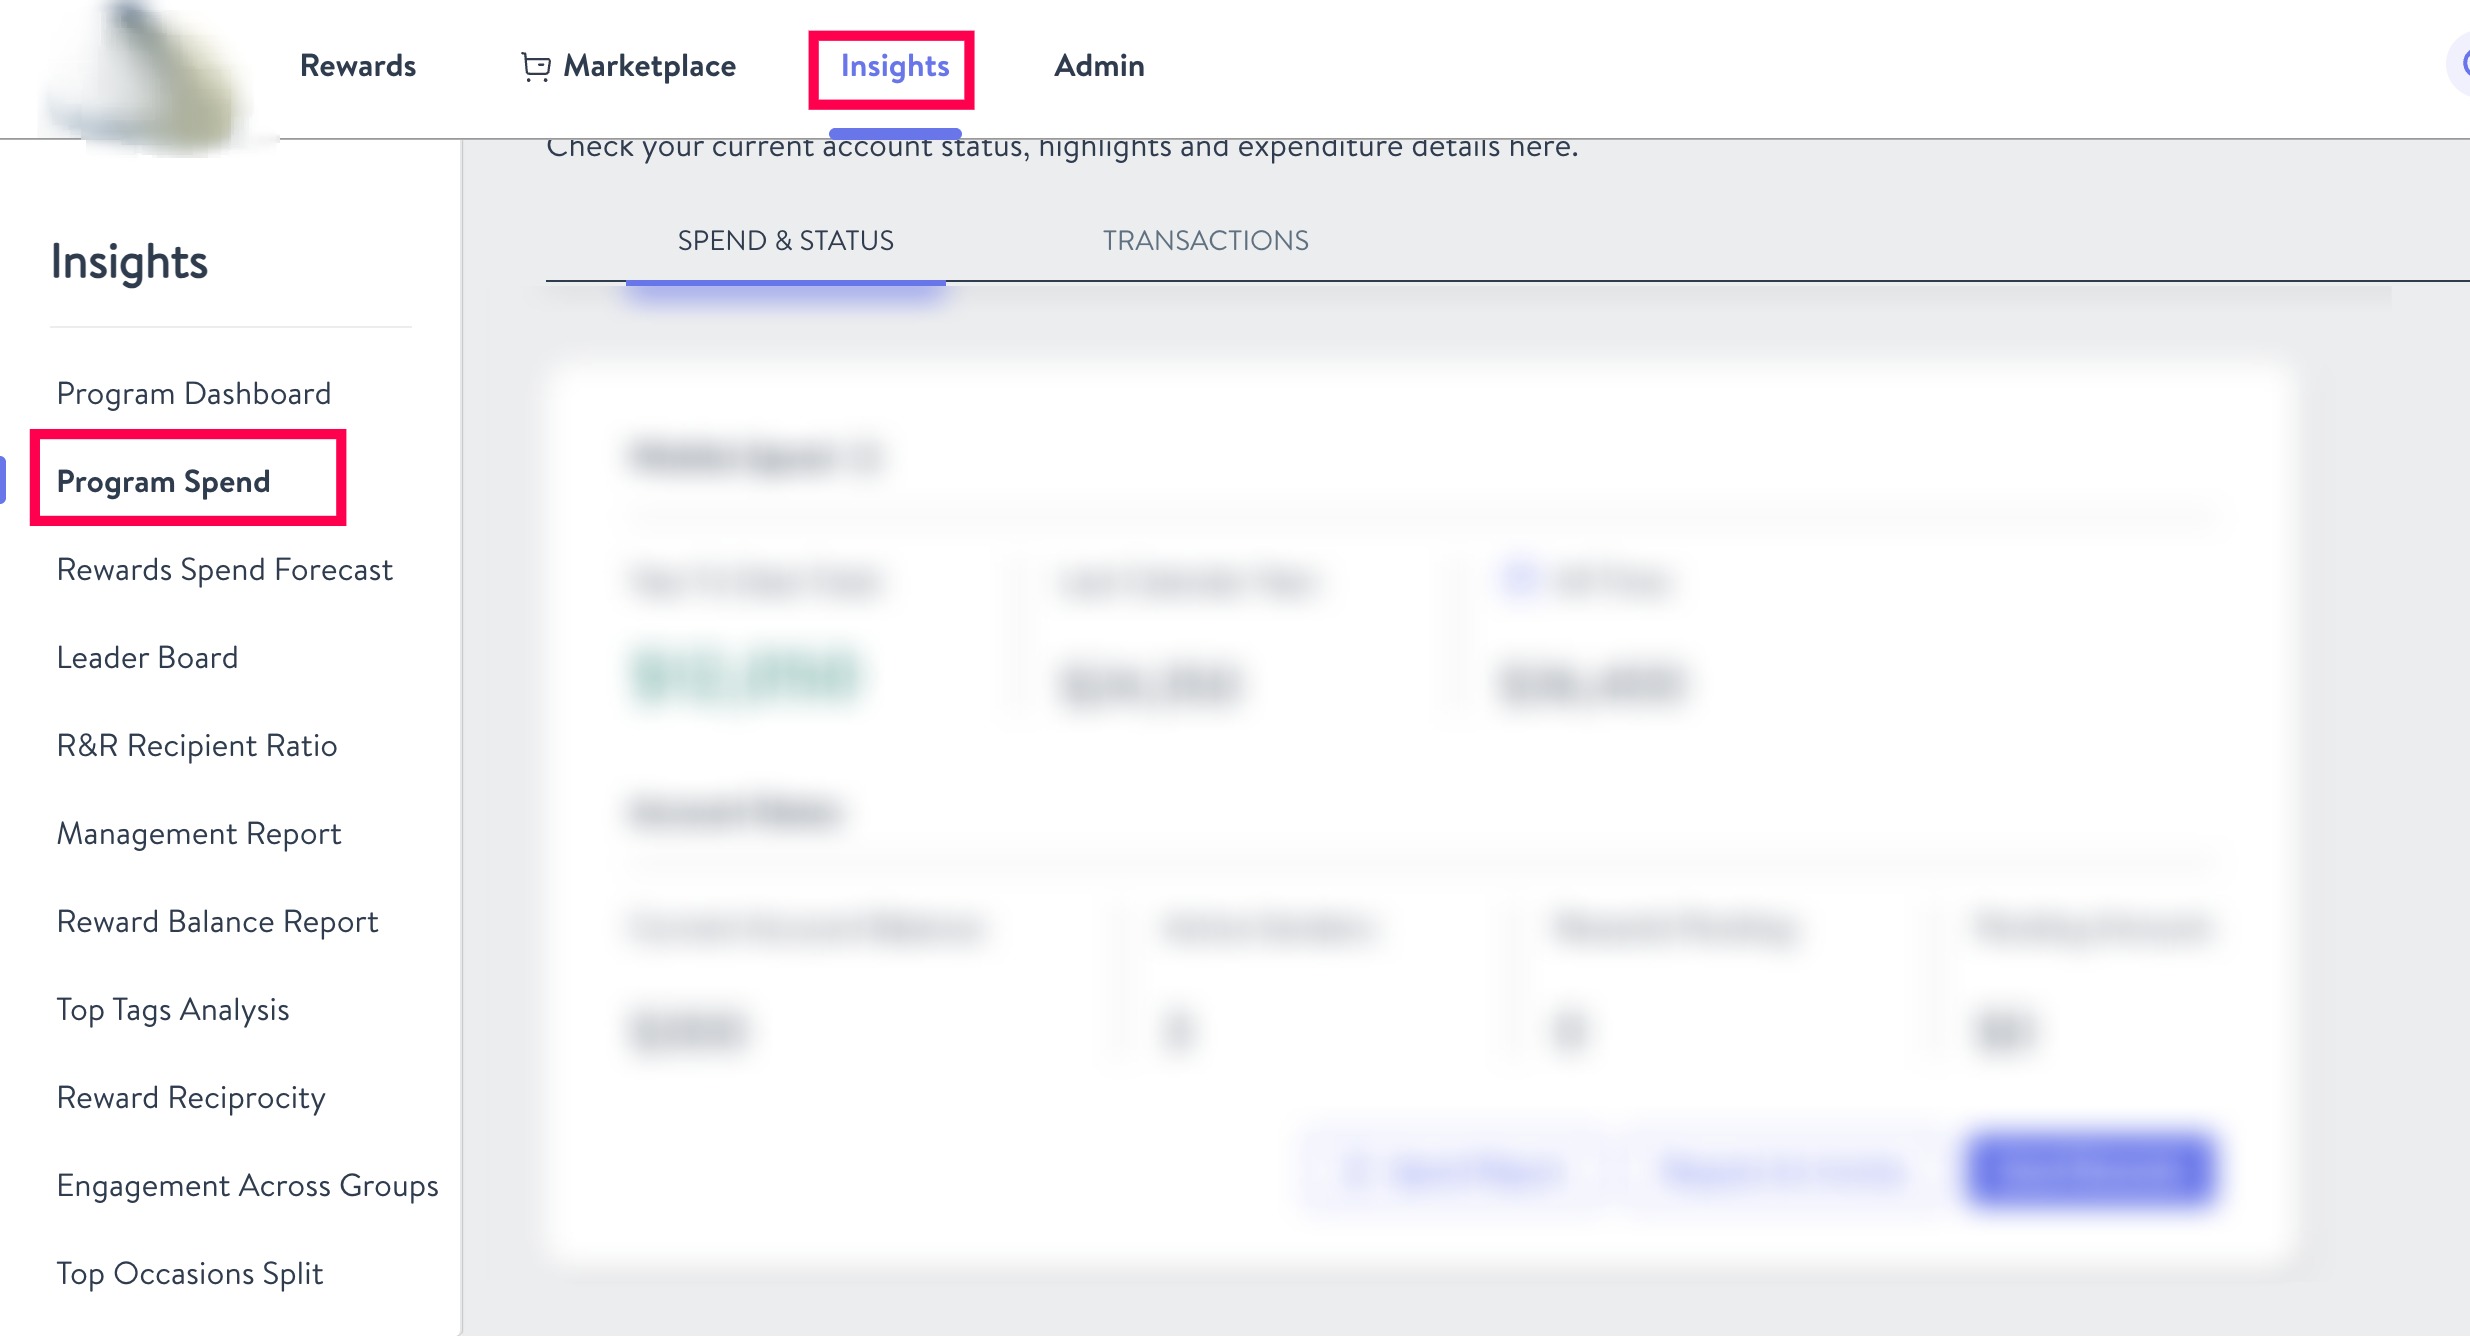This screenshot has height=1338, width=2470.
Task: Select the Insights top navigation item
Action: (x=893, y=66)
